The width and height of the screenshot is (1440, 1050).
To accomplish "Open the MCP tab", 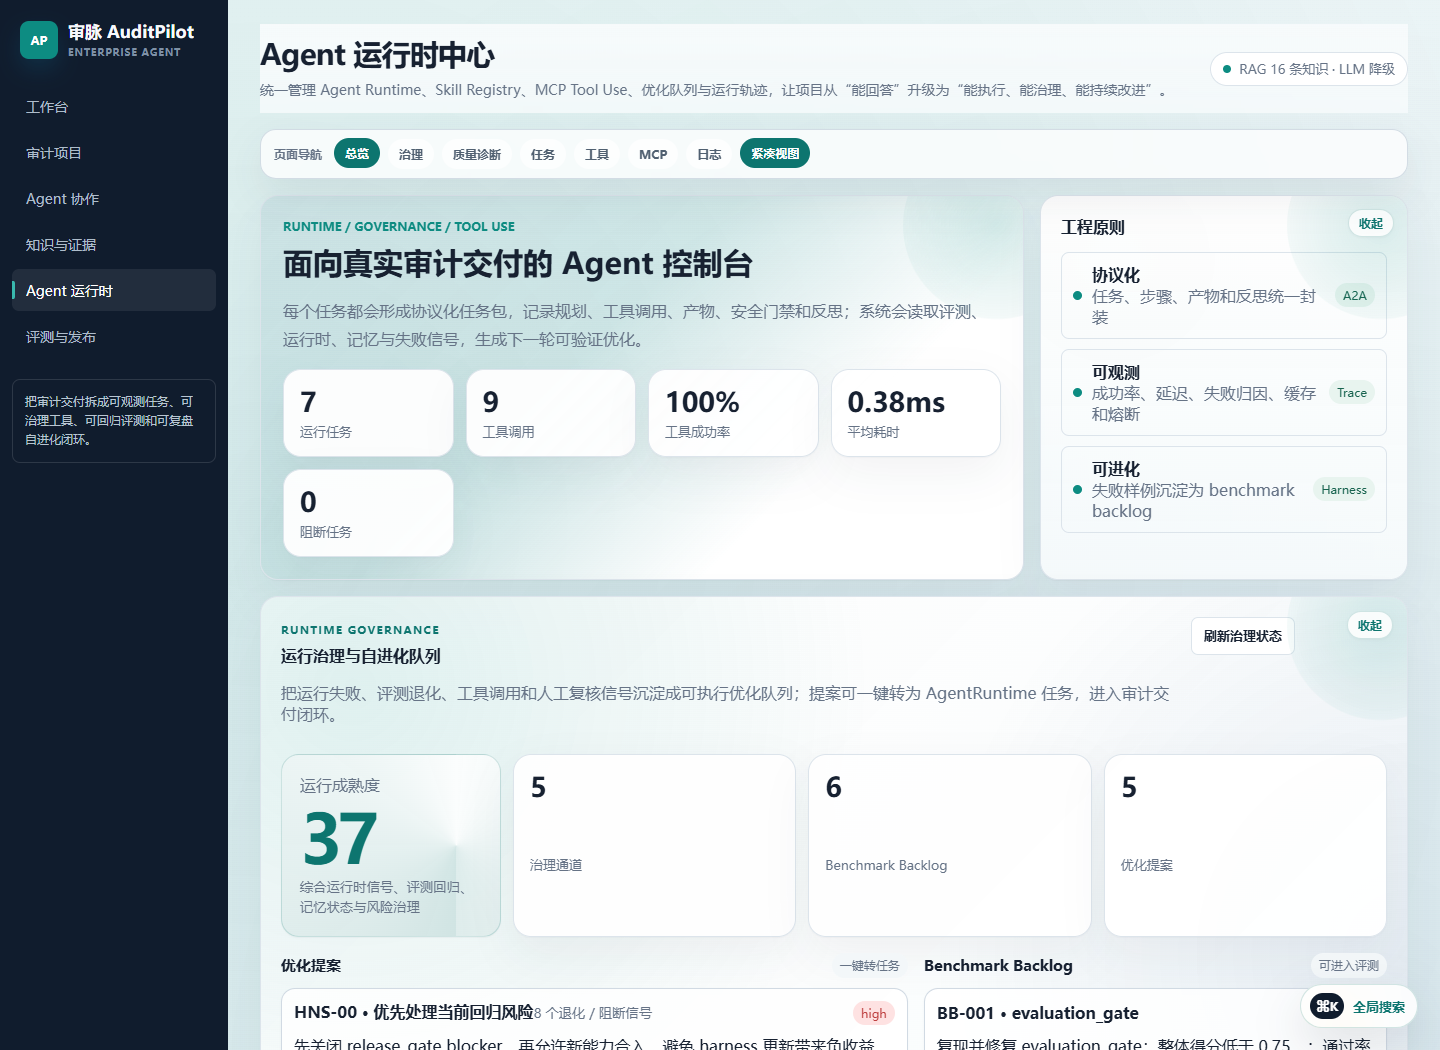I will coord(653,154).
